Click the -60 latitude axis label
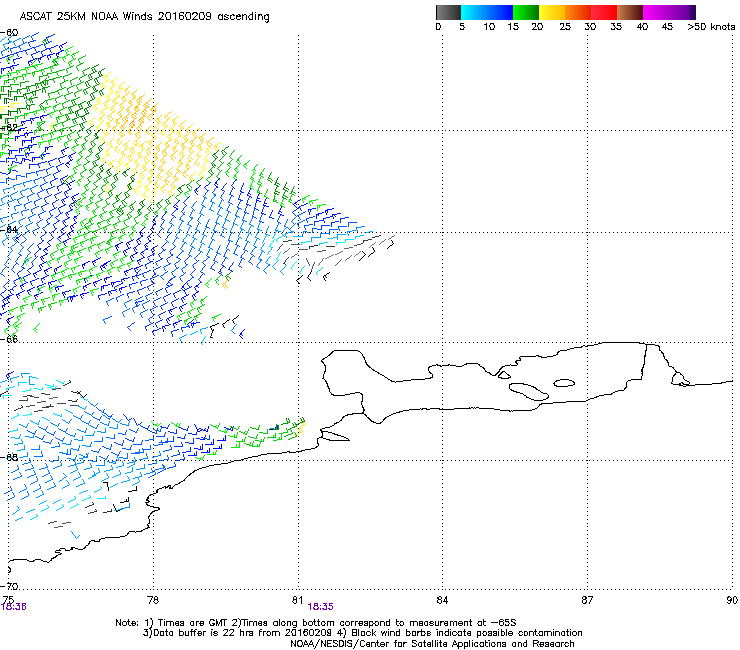 9,33
